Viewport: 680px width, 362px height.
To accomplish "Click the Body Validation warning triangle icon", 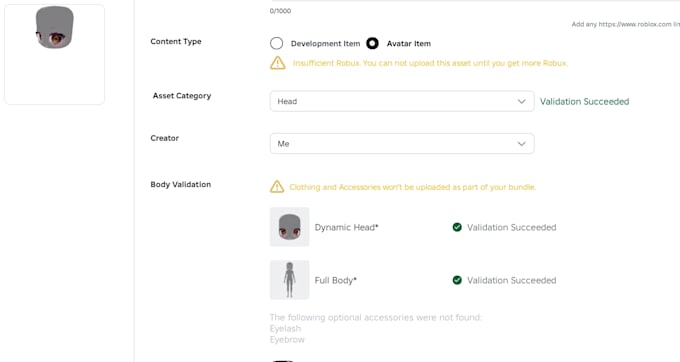I will point(277,187).
